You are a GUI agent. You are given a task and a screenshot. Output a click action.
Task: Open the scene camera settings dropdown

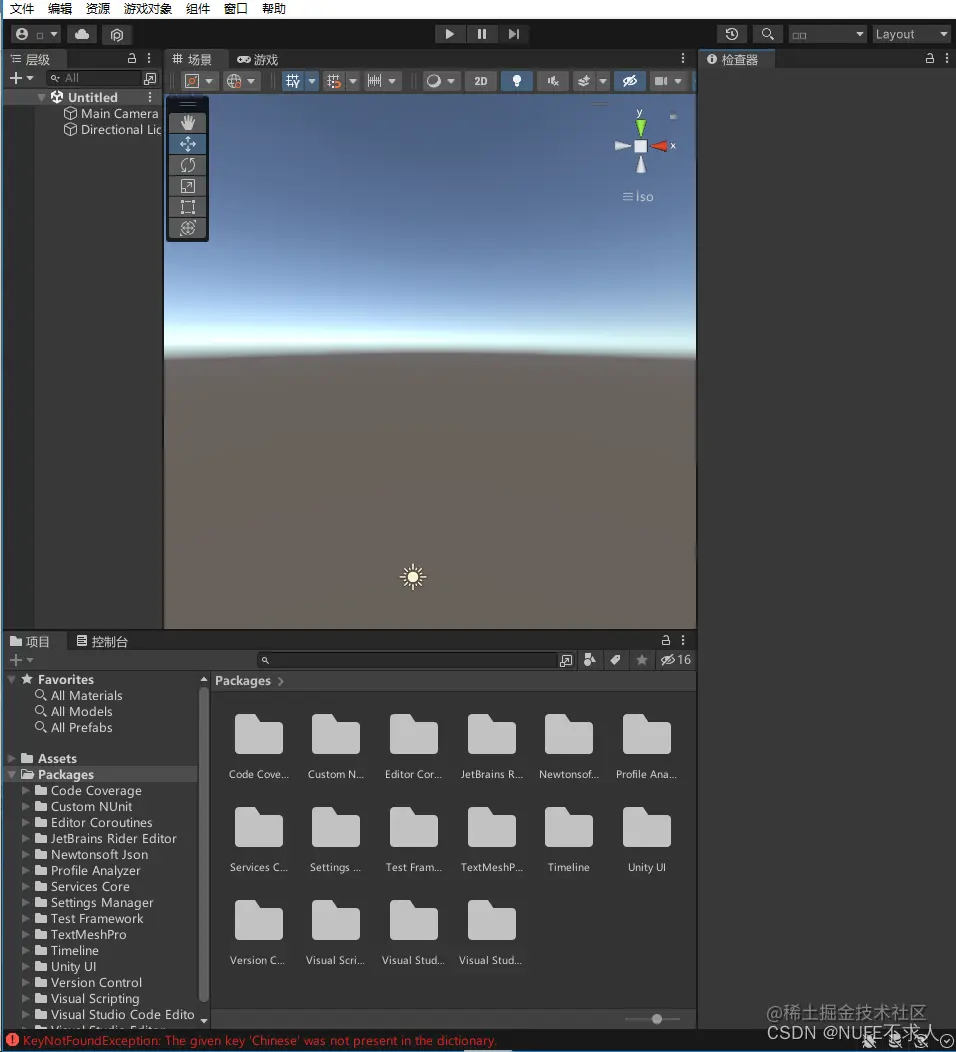[668, 81]
